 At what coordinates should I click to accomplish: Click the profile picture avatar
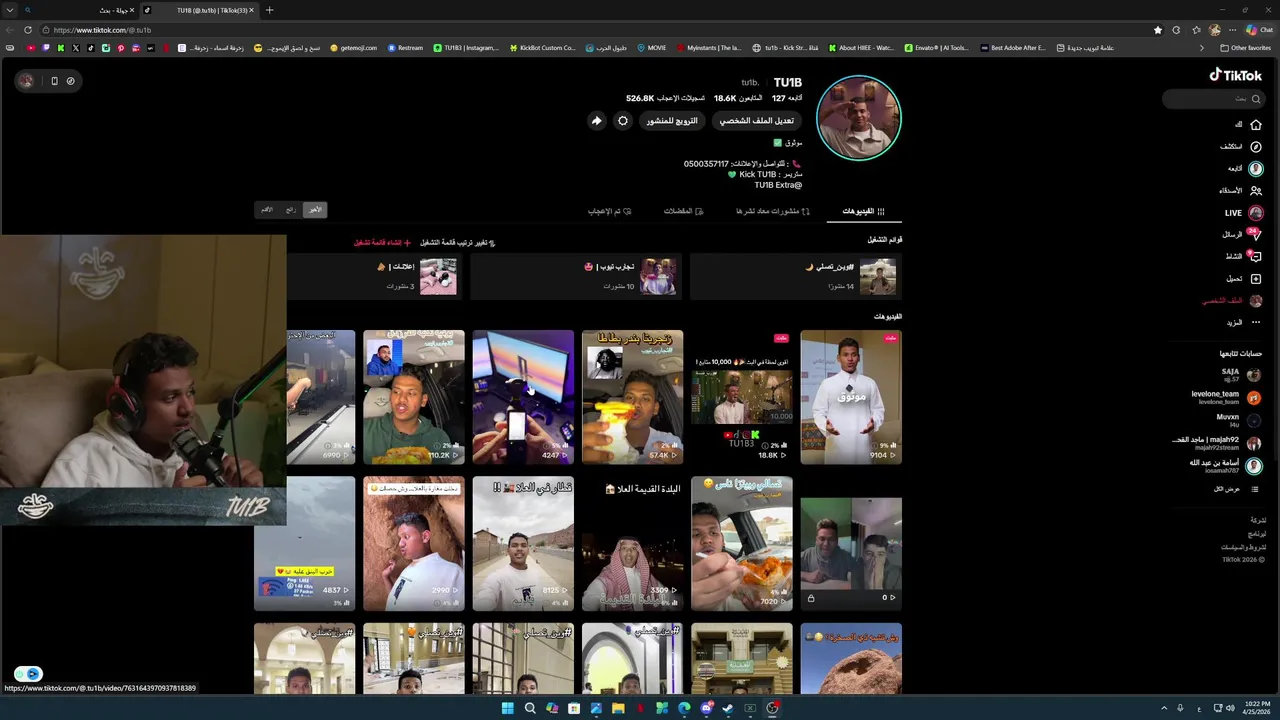point(859,118)
